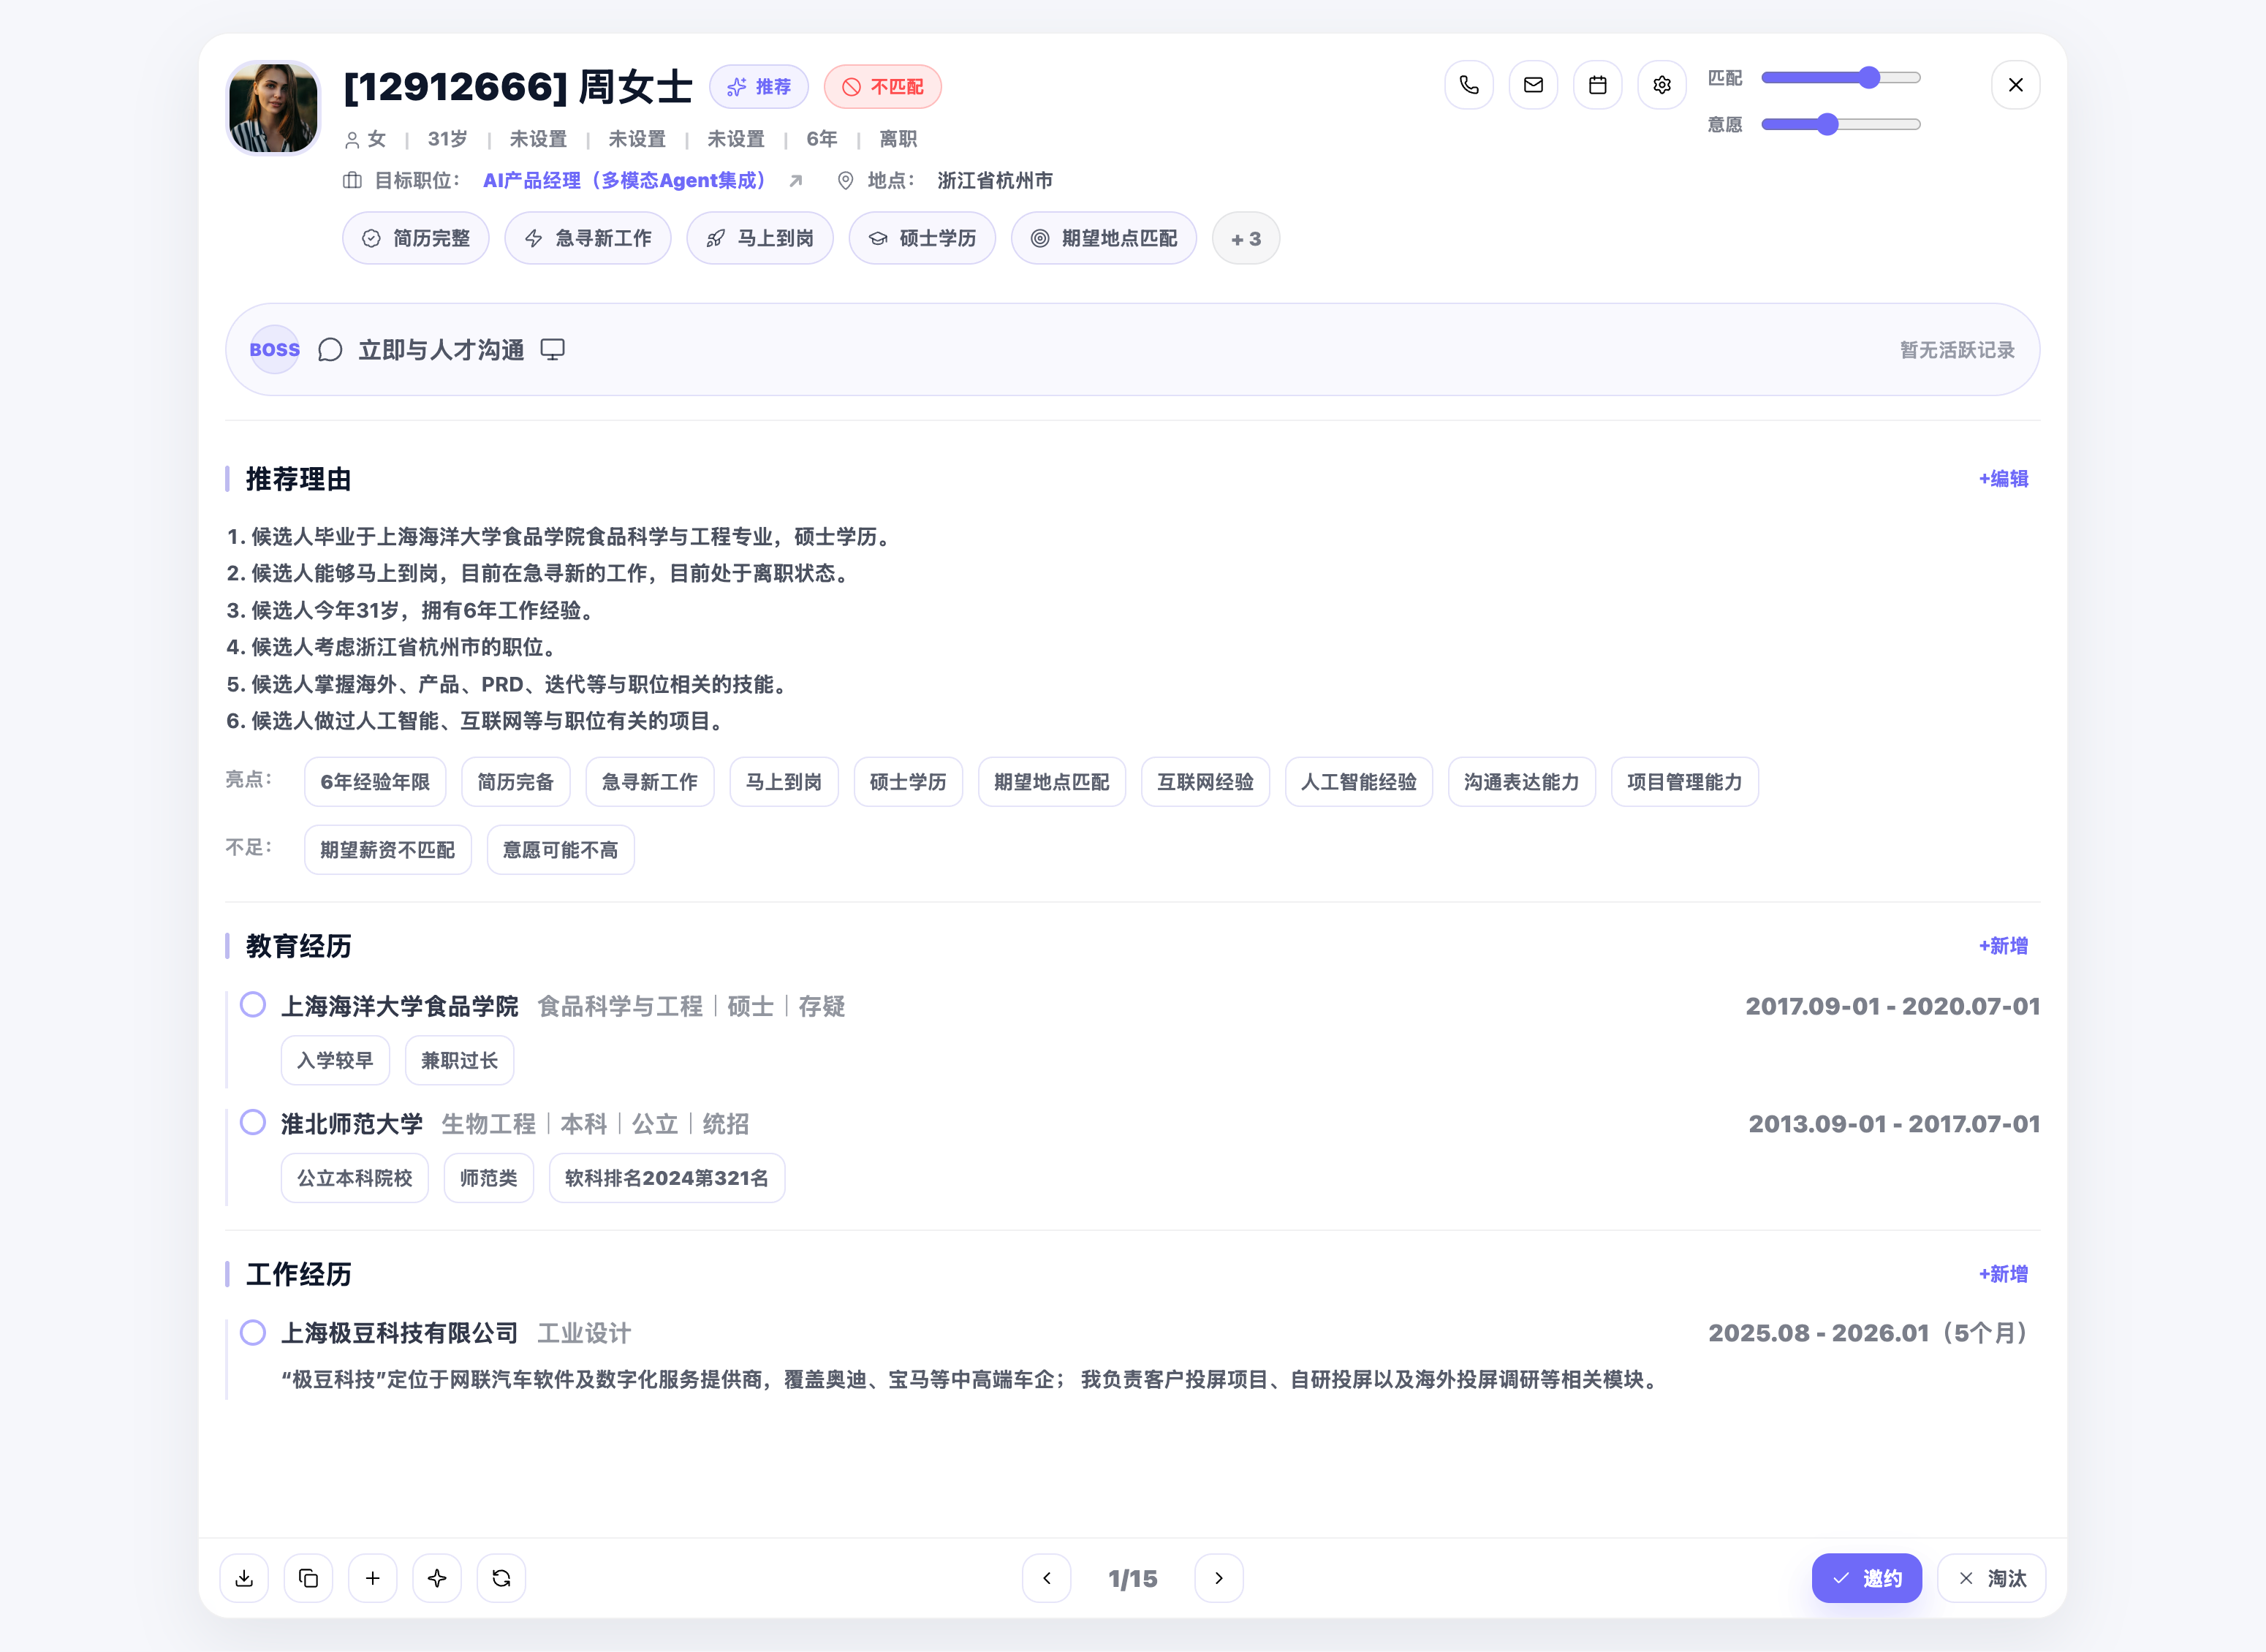Adjust the 匹配 match slider
The width and height of the screenshot is (2266, 1652).
[1869, 76]
